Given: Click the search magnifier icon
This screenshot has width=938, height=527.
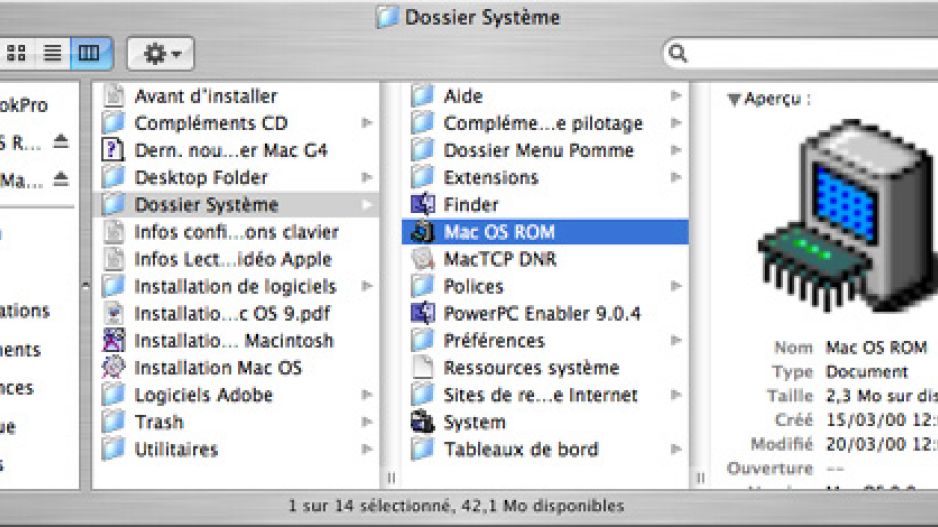Looking at the screenshot, I should 678,53.
